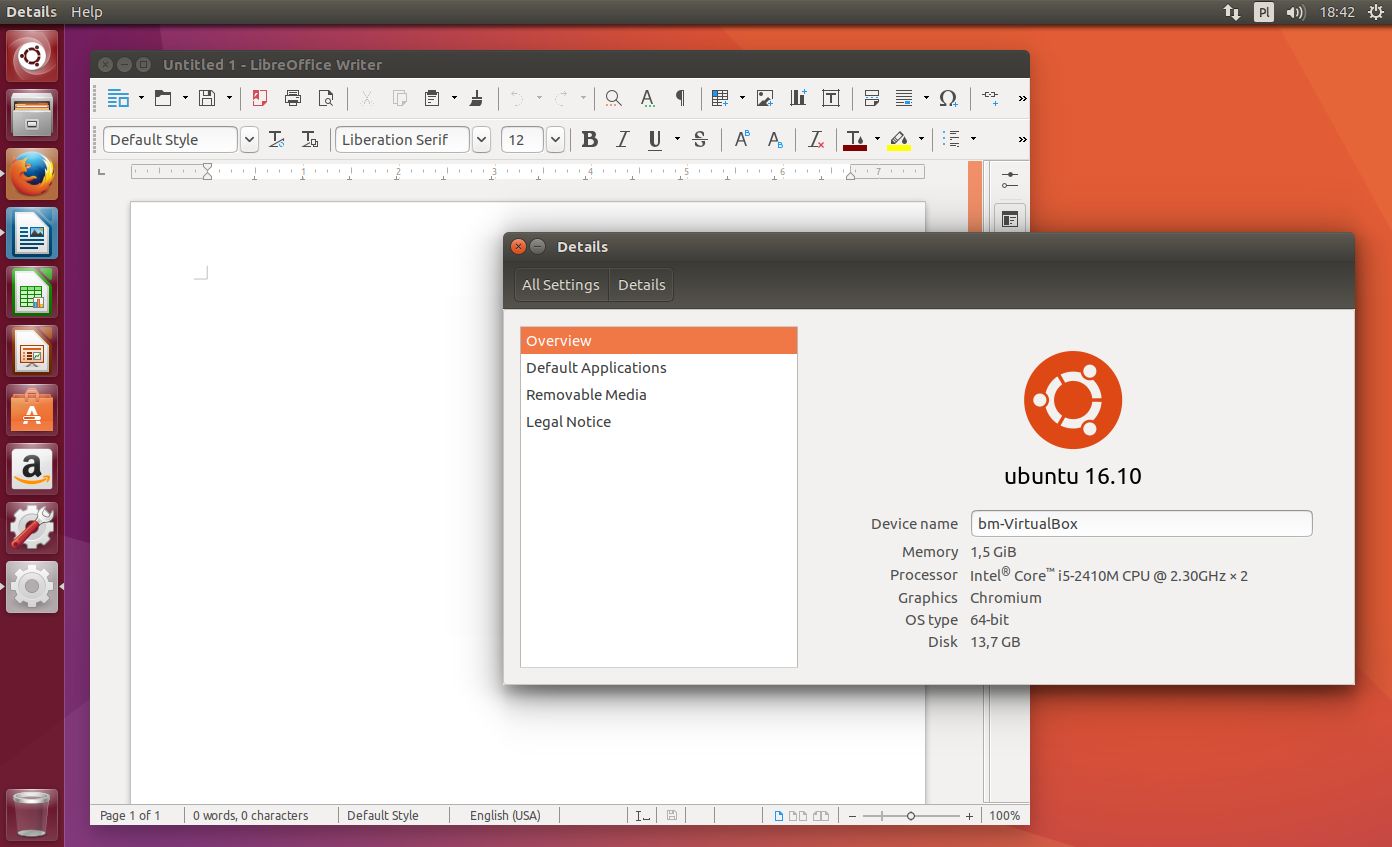Click the Insert Image icon
Image resolution: width=1392 pixels, height=847 pixels.
[765, 98]
